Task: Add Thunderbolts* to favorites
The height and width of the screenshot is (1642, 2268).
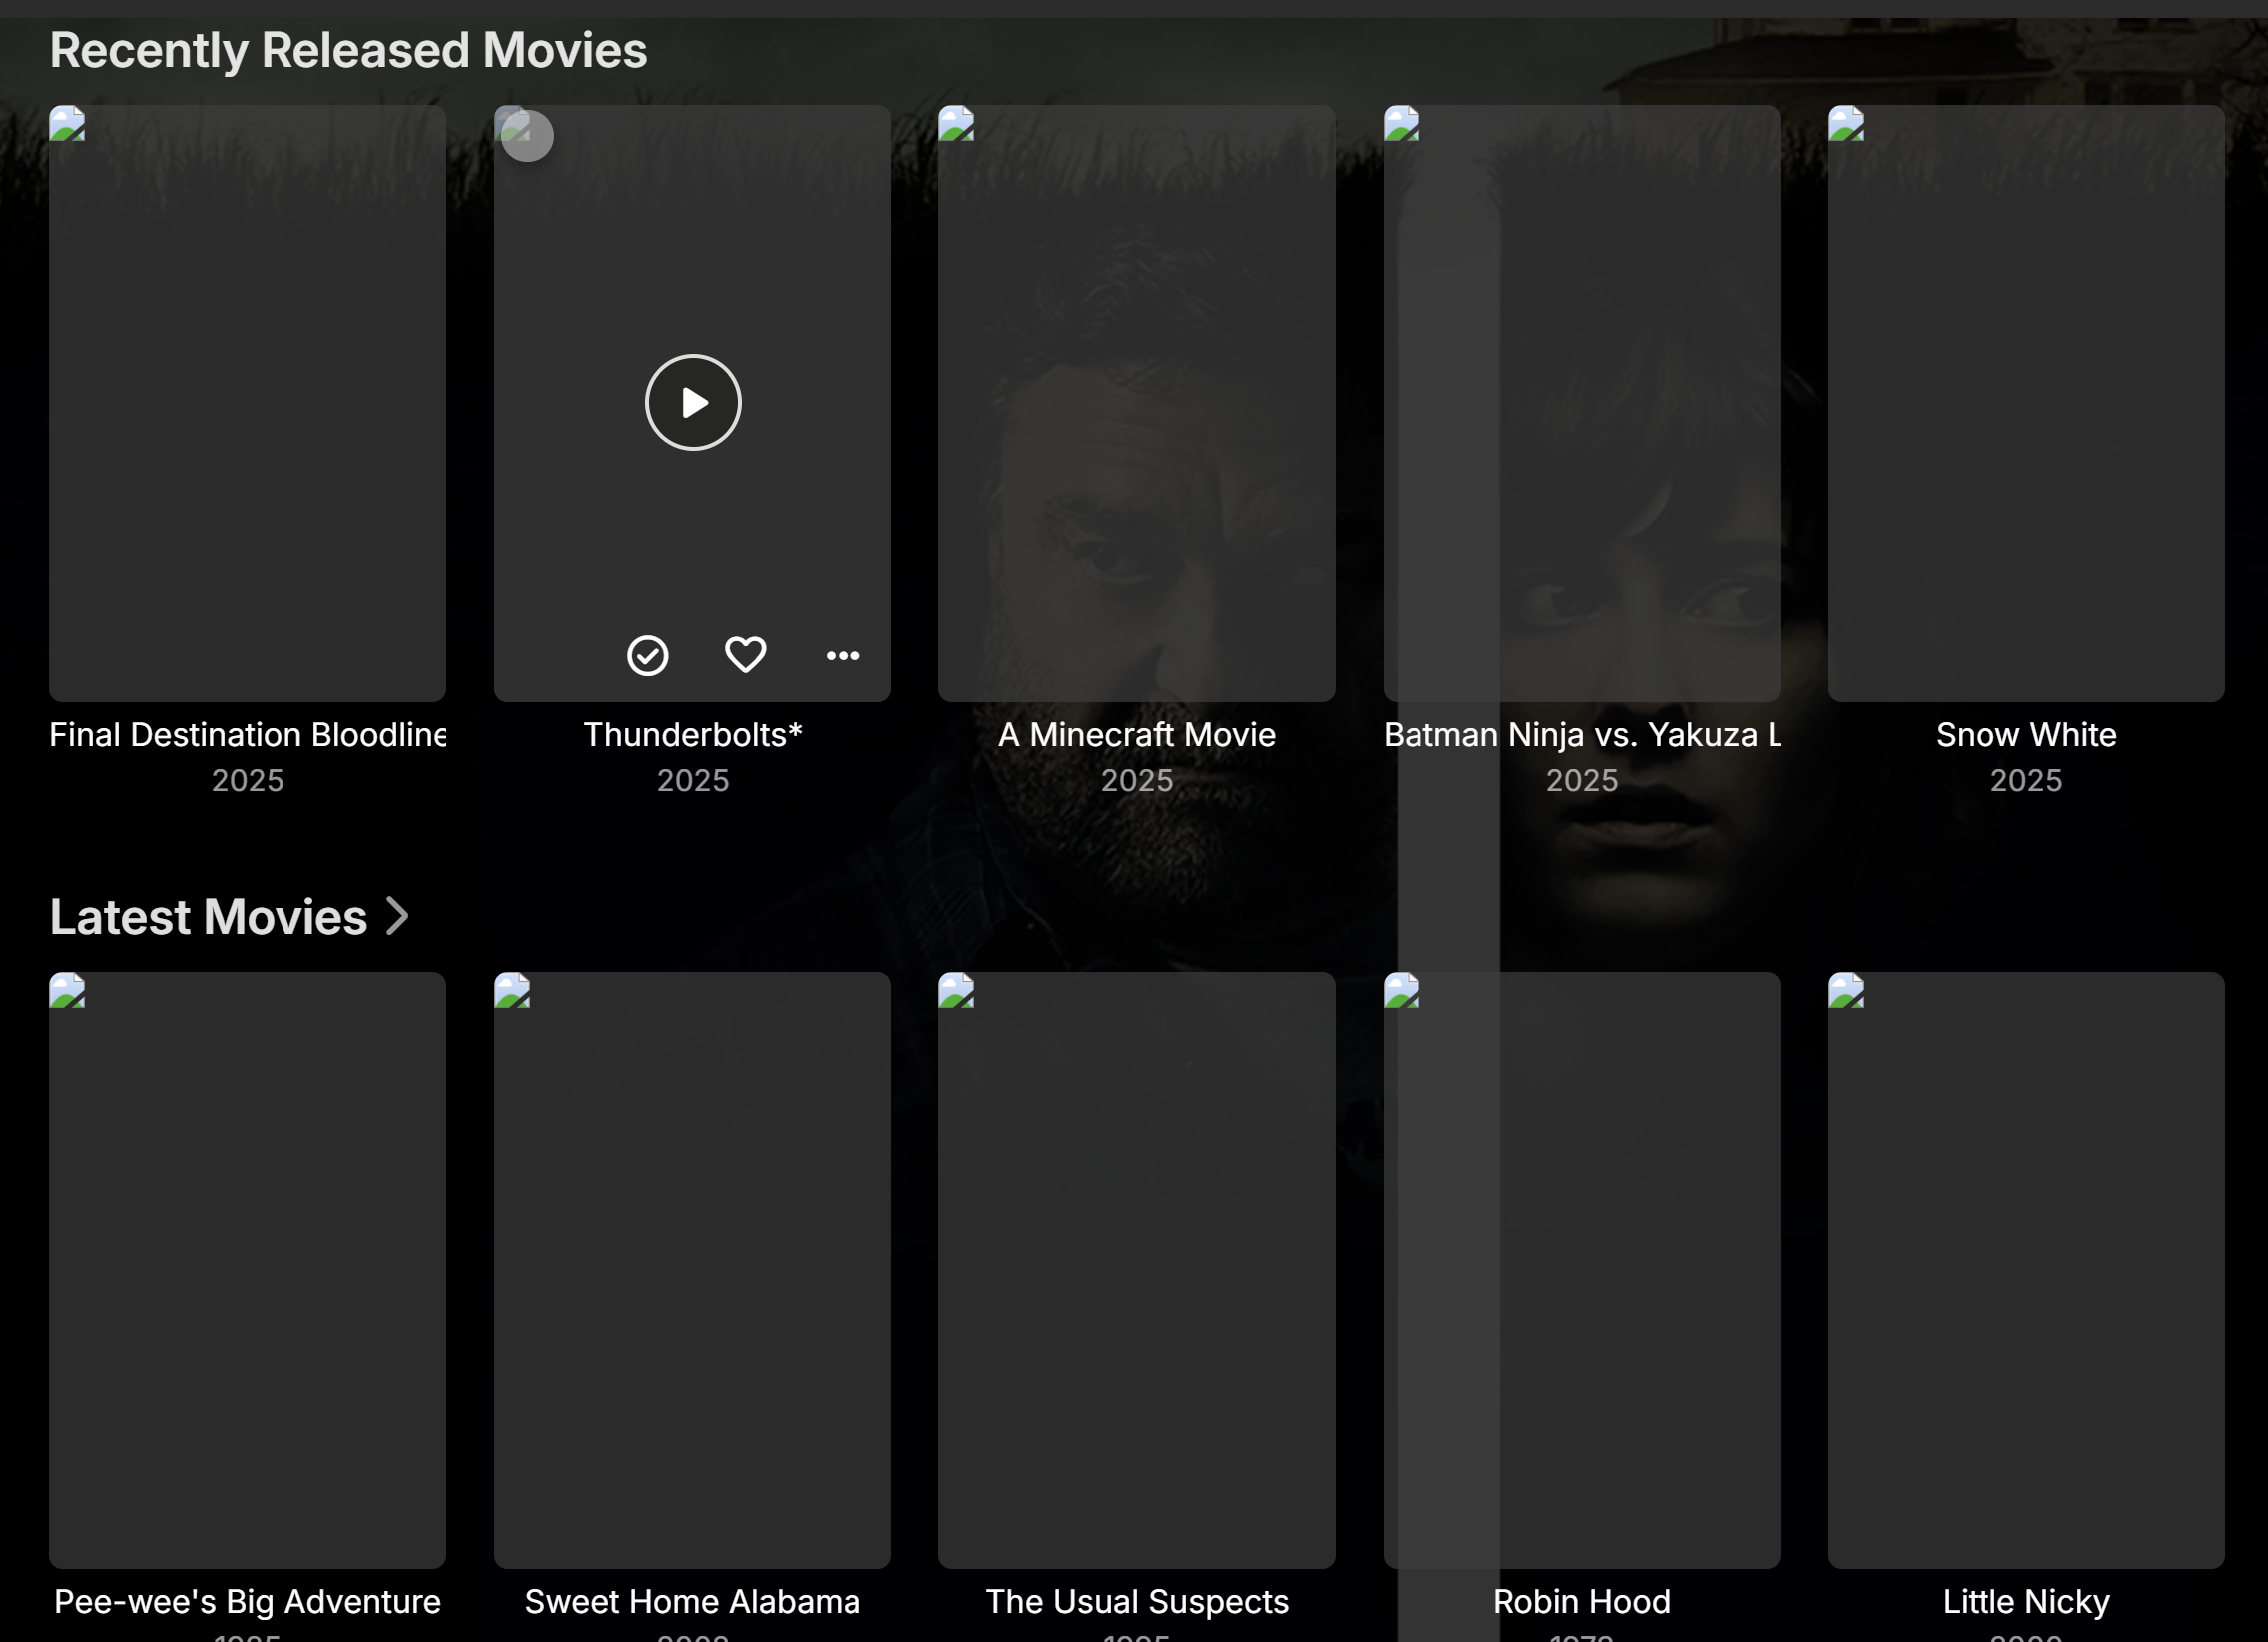Action: [745, 655]
